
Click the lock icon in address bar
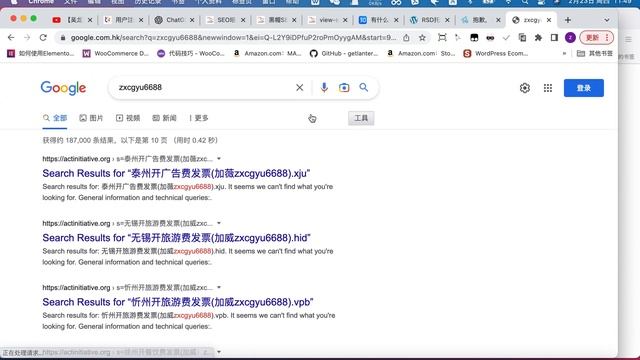62,38
